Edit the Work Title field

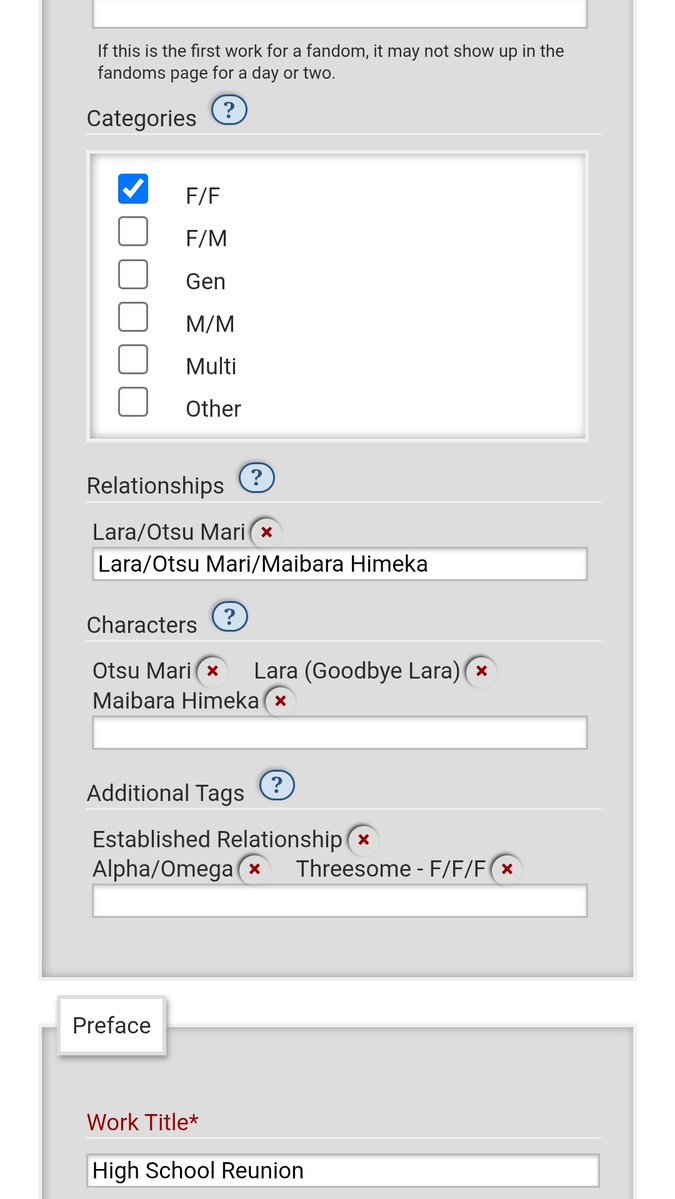coord(342,1171)
